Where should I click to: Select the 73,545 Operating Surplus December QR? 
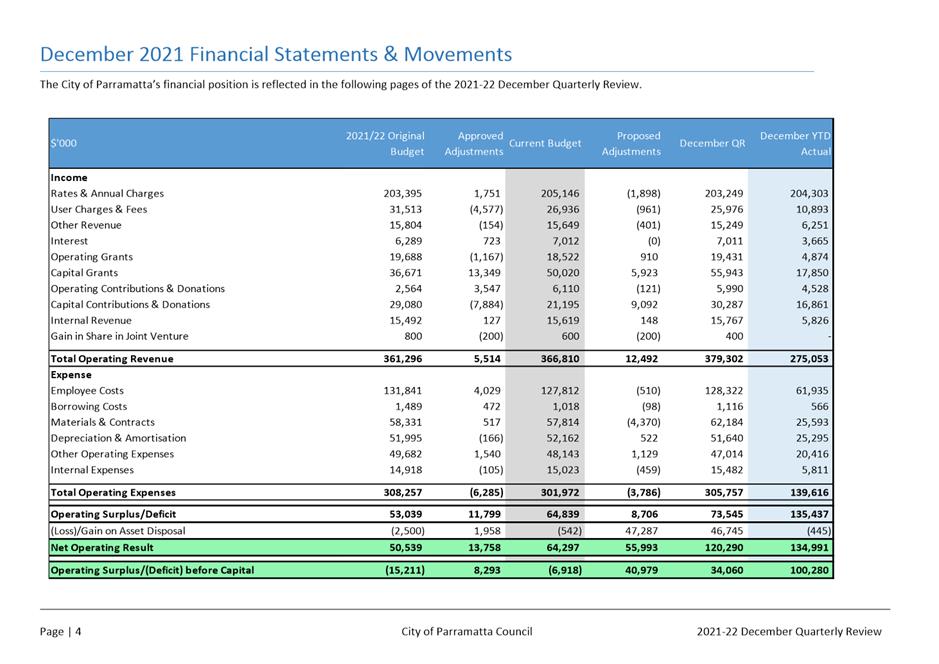point(726,514)
